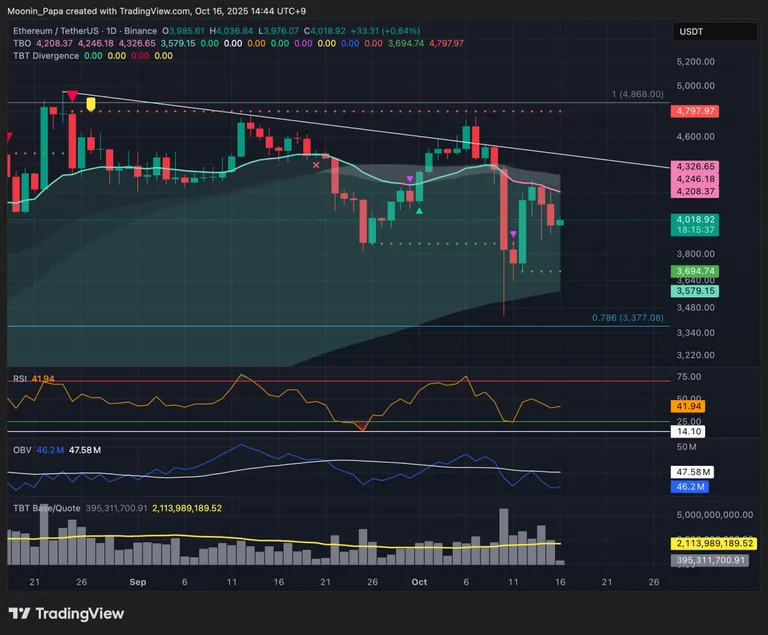Click the green up-triangle signal marker

419,210
